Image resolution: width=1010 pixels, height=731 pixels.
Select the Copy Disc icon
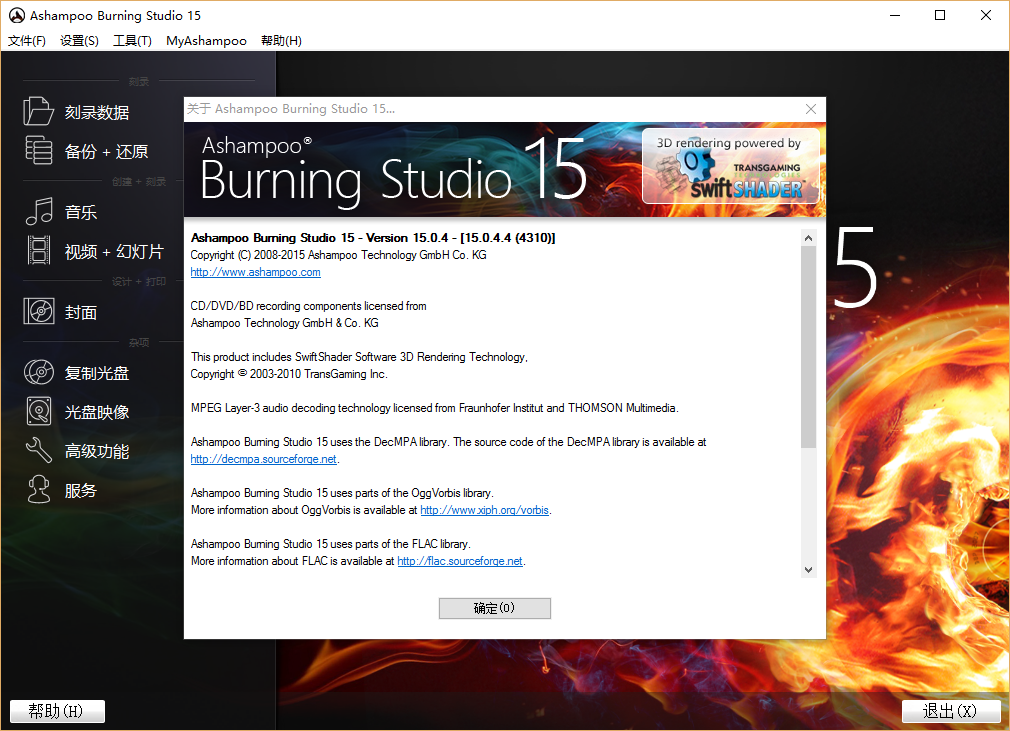[38, 373]
